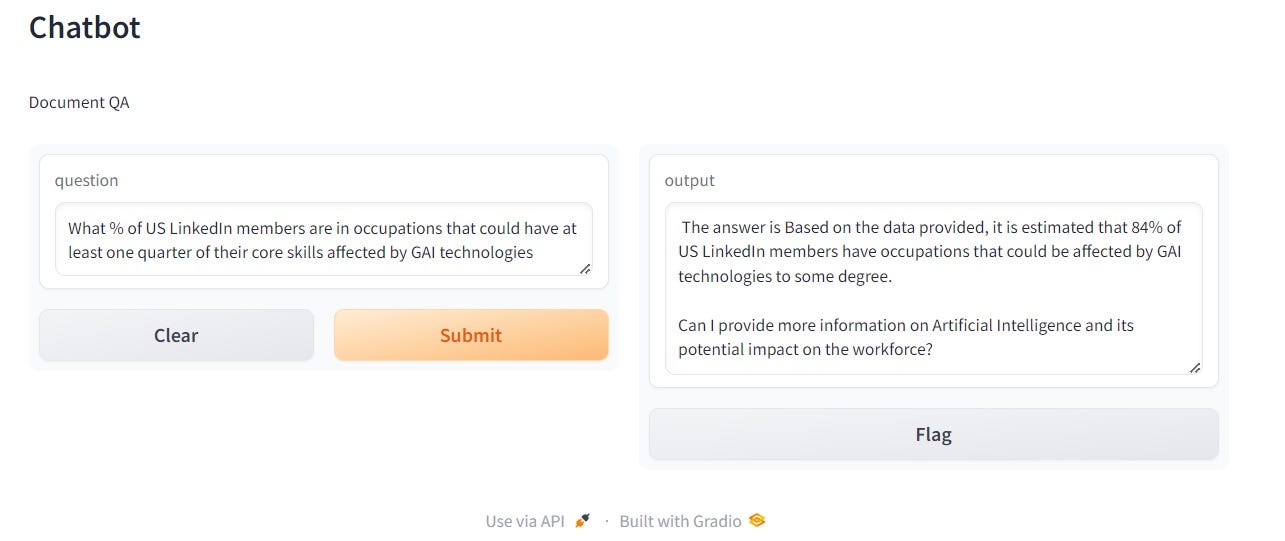Click the output field label
This screenshot has height=541, width=1285.
(689, 180)
